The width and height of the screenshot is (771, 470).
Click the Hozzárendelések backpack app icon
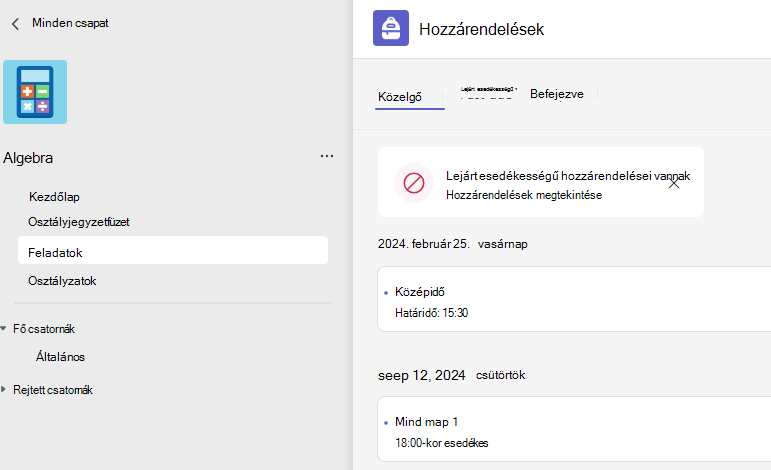click(x=391, y=28)
